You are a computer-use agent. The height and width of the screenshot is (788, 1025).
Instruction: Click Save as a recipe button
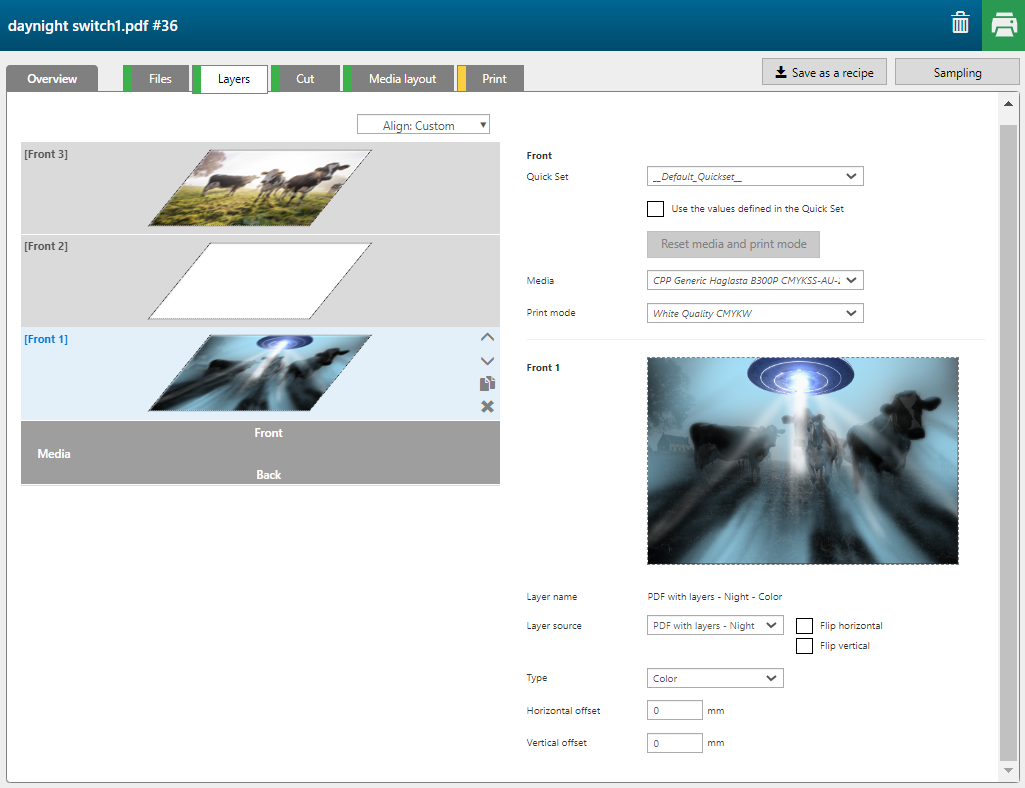click(824, 72)
